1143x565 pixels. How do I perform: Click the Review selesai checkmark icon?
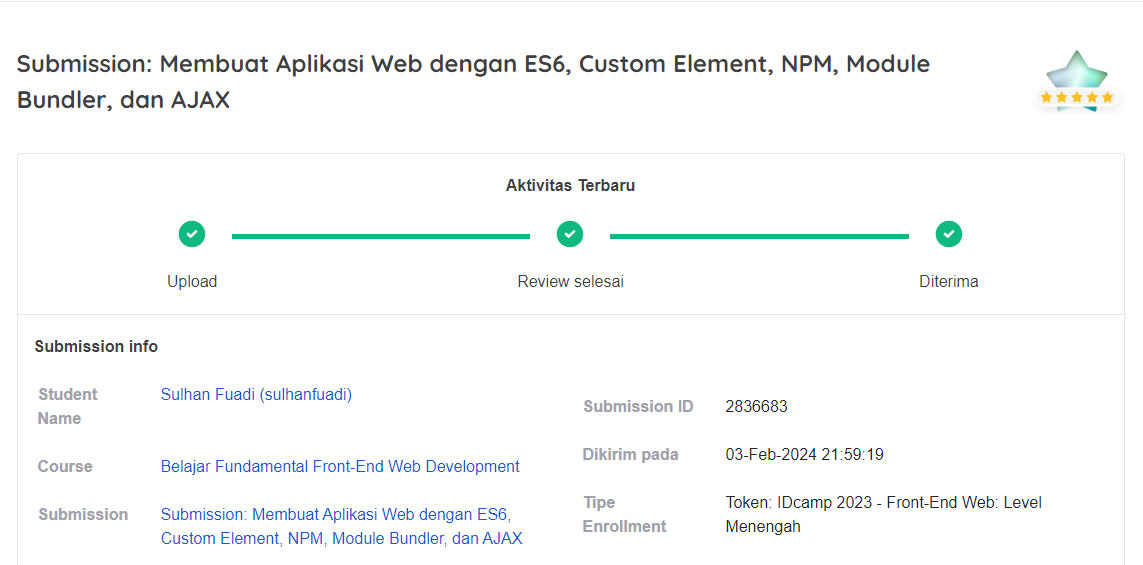click(570, 235)
